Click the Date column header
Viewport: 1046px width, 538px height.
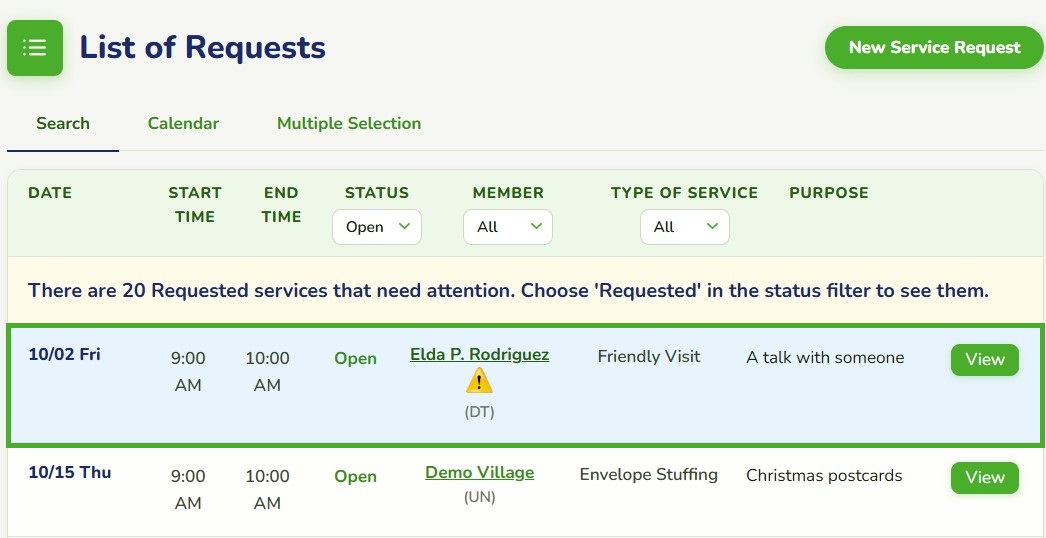50,193
